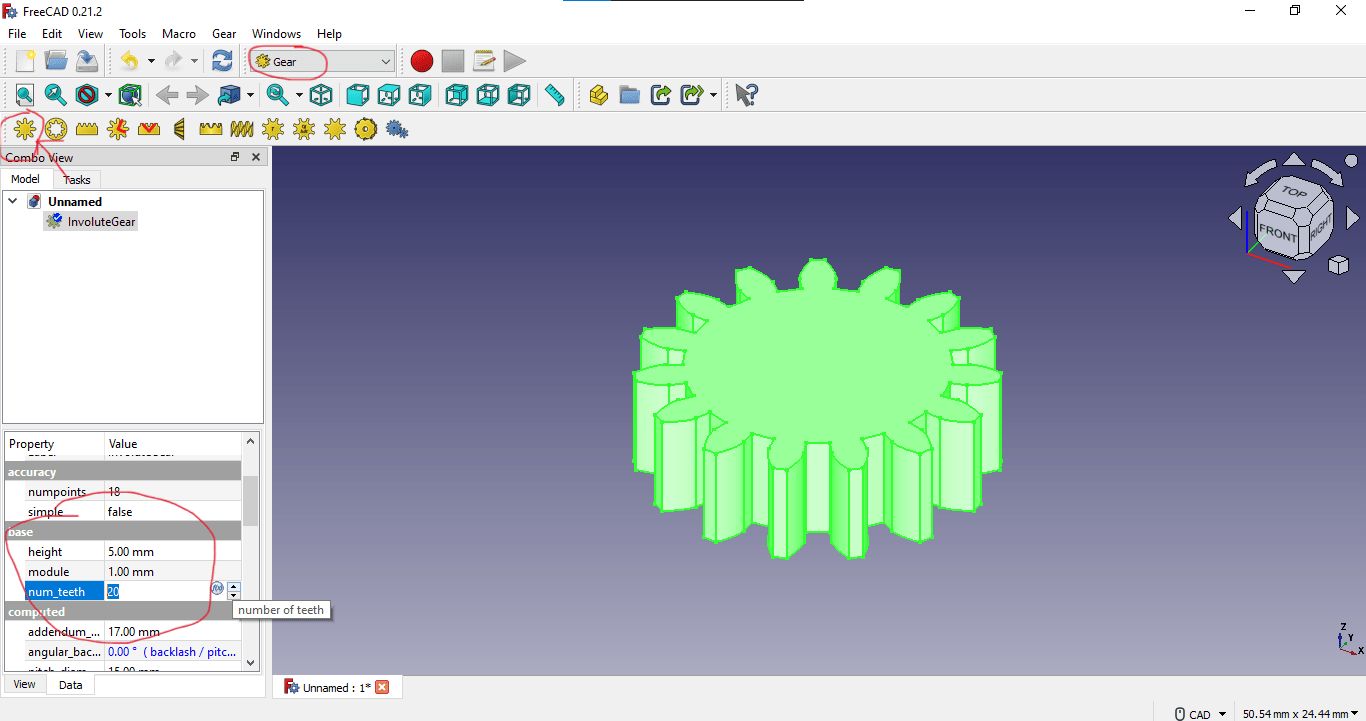The image size is (1366, 721).
Task: Open the Edit menu
Action: 52,34
